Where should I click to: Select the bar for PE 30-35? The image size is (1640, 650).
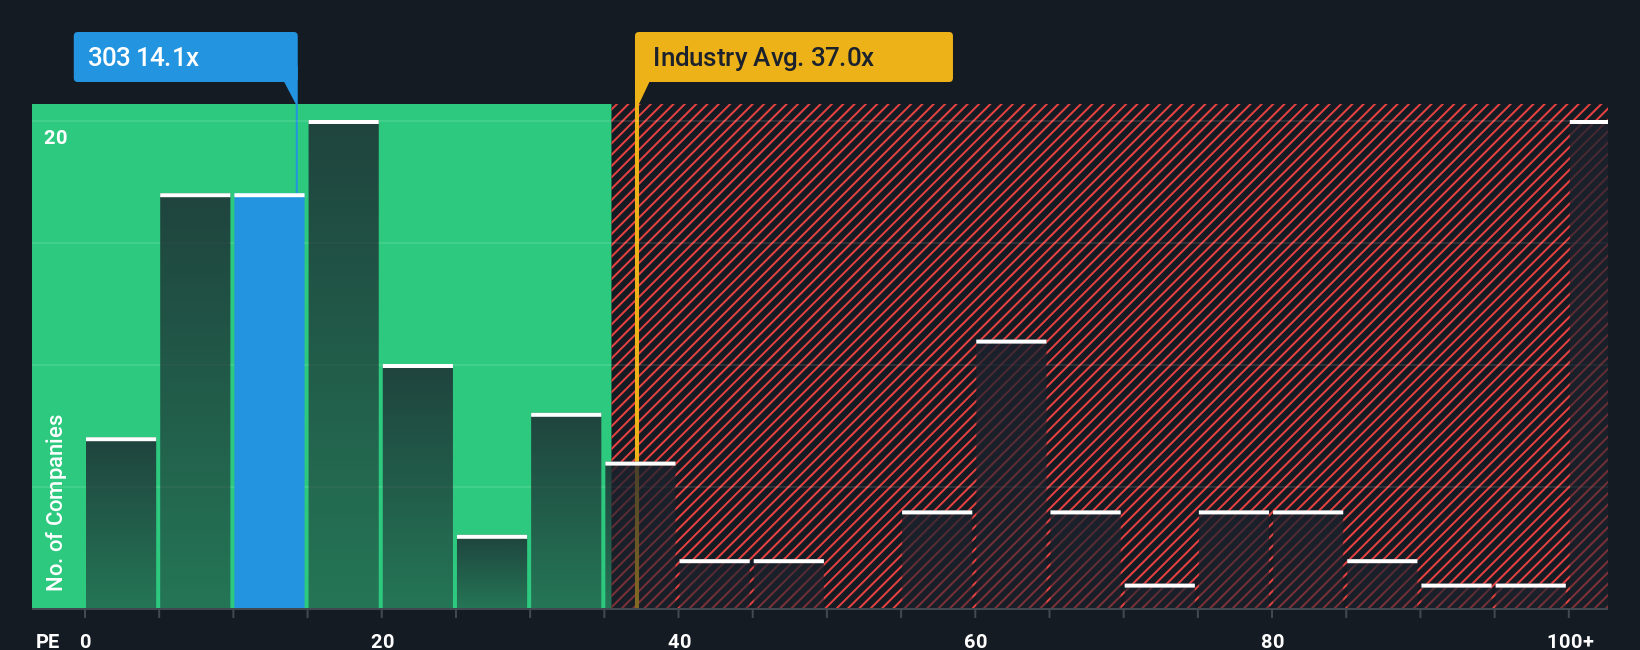click(566, 511)
